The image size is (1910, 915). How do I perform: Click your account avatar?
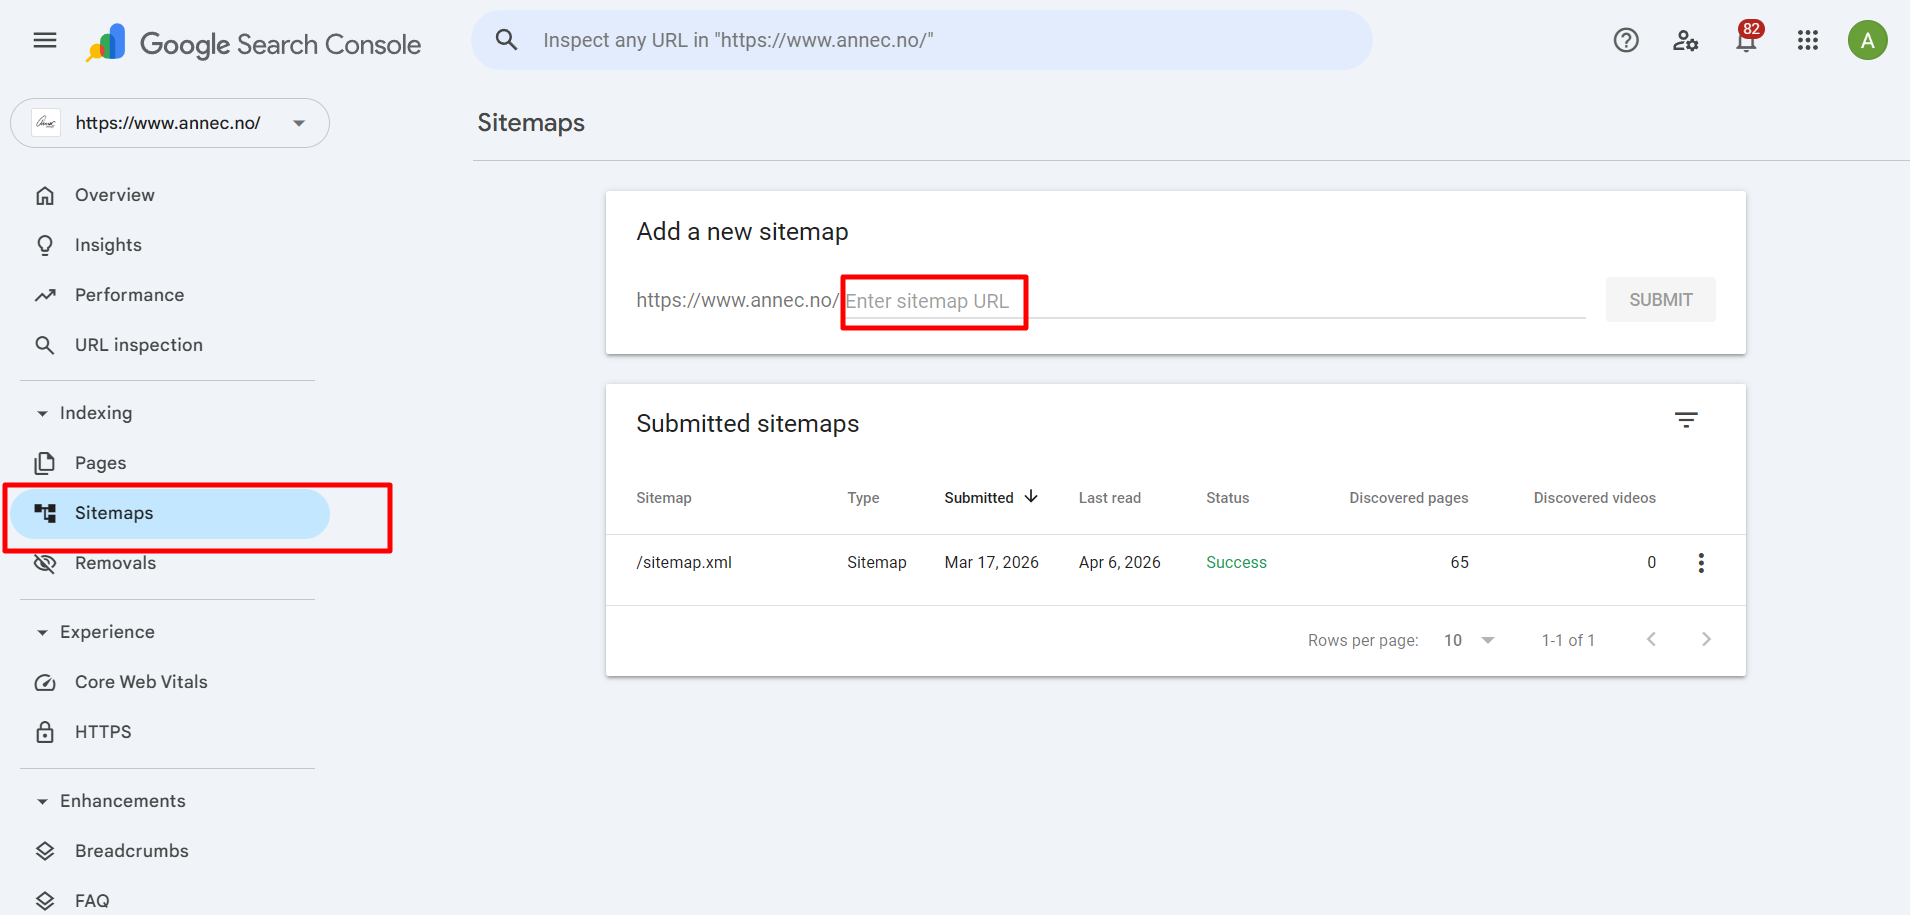click(1868, 40)
